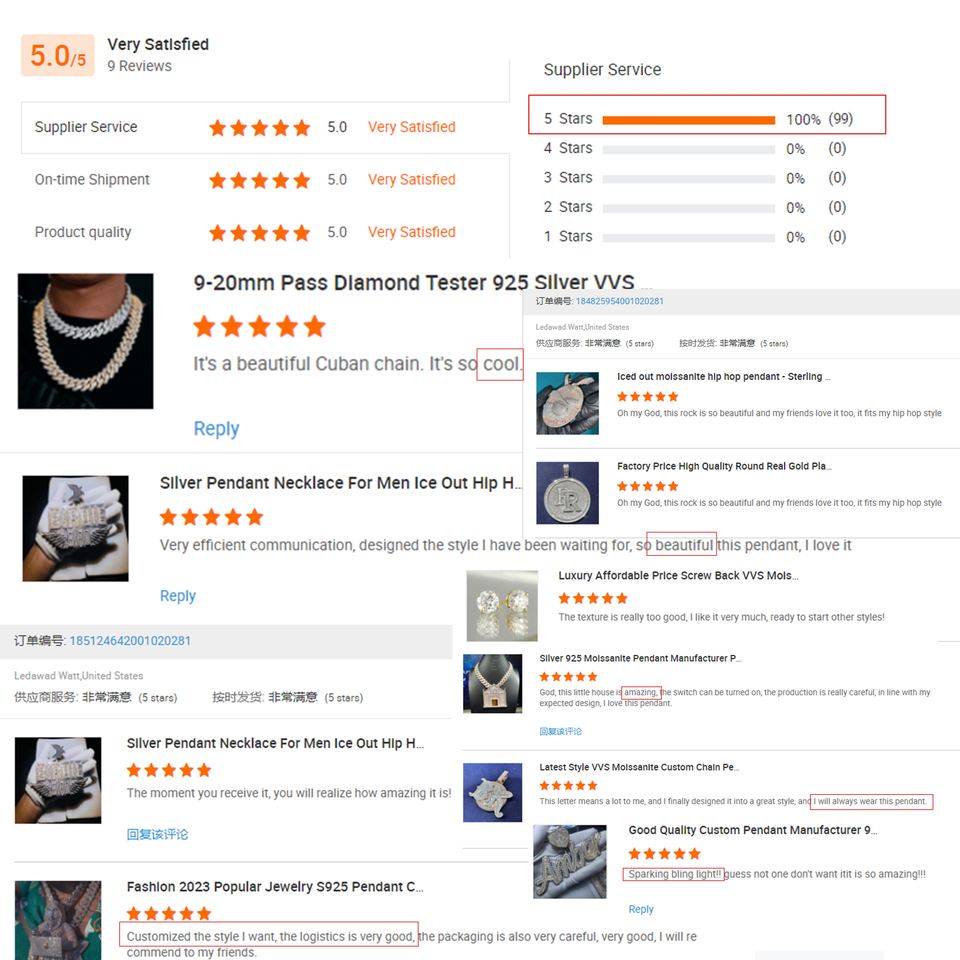Click Reply under efficient communication pendant review
This screenshot has height=960, width=960.
178,596
